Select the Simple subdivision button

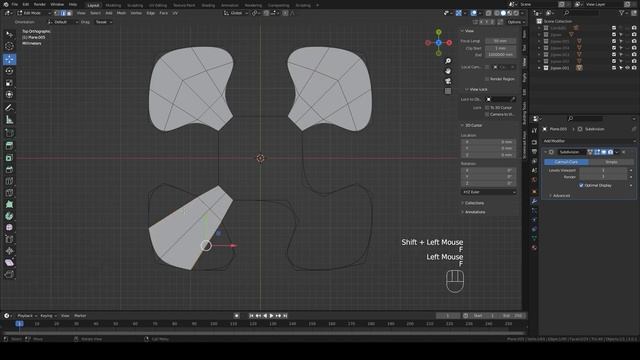[x=611, y=162]
